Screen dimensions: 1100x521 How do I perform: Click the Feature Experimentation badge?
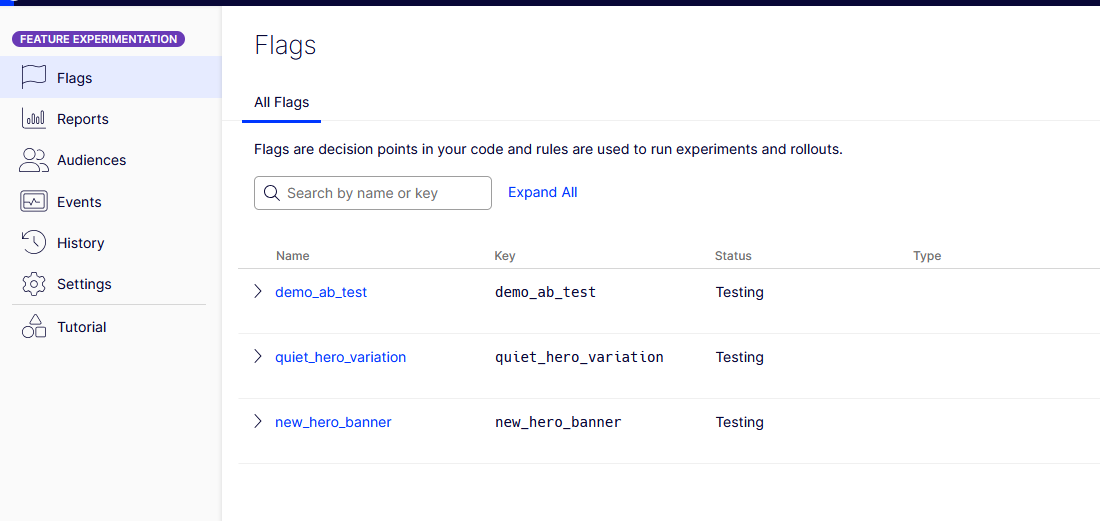98,39
